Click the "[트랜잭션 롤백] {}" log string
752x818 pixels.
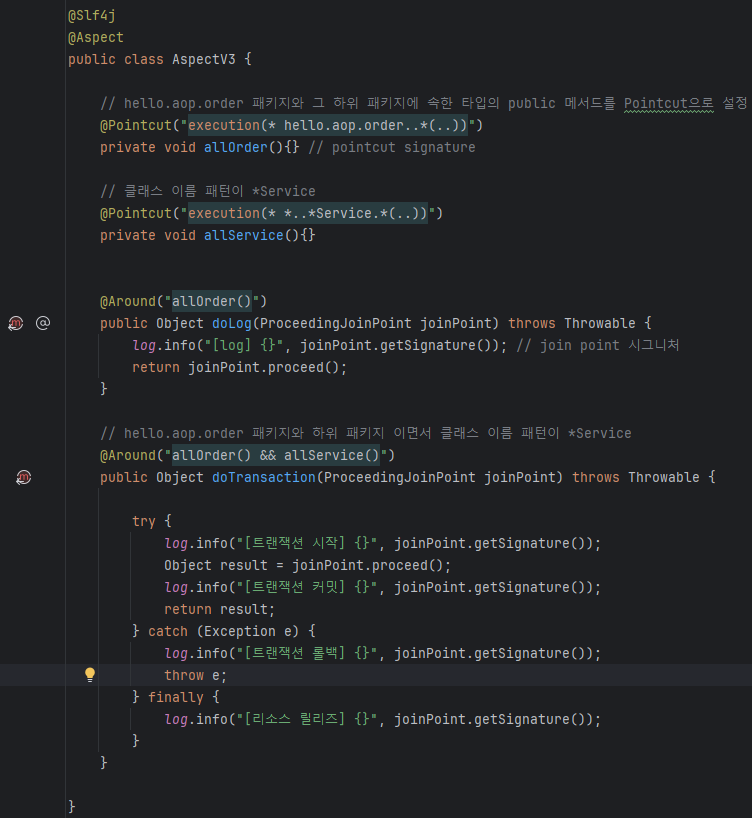coord(306,653)
